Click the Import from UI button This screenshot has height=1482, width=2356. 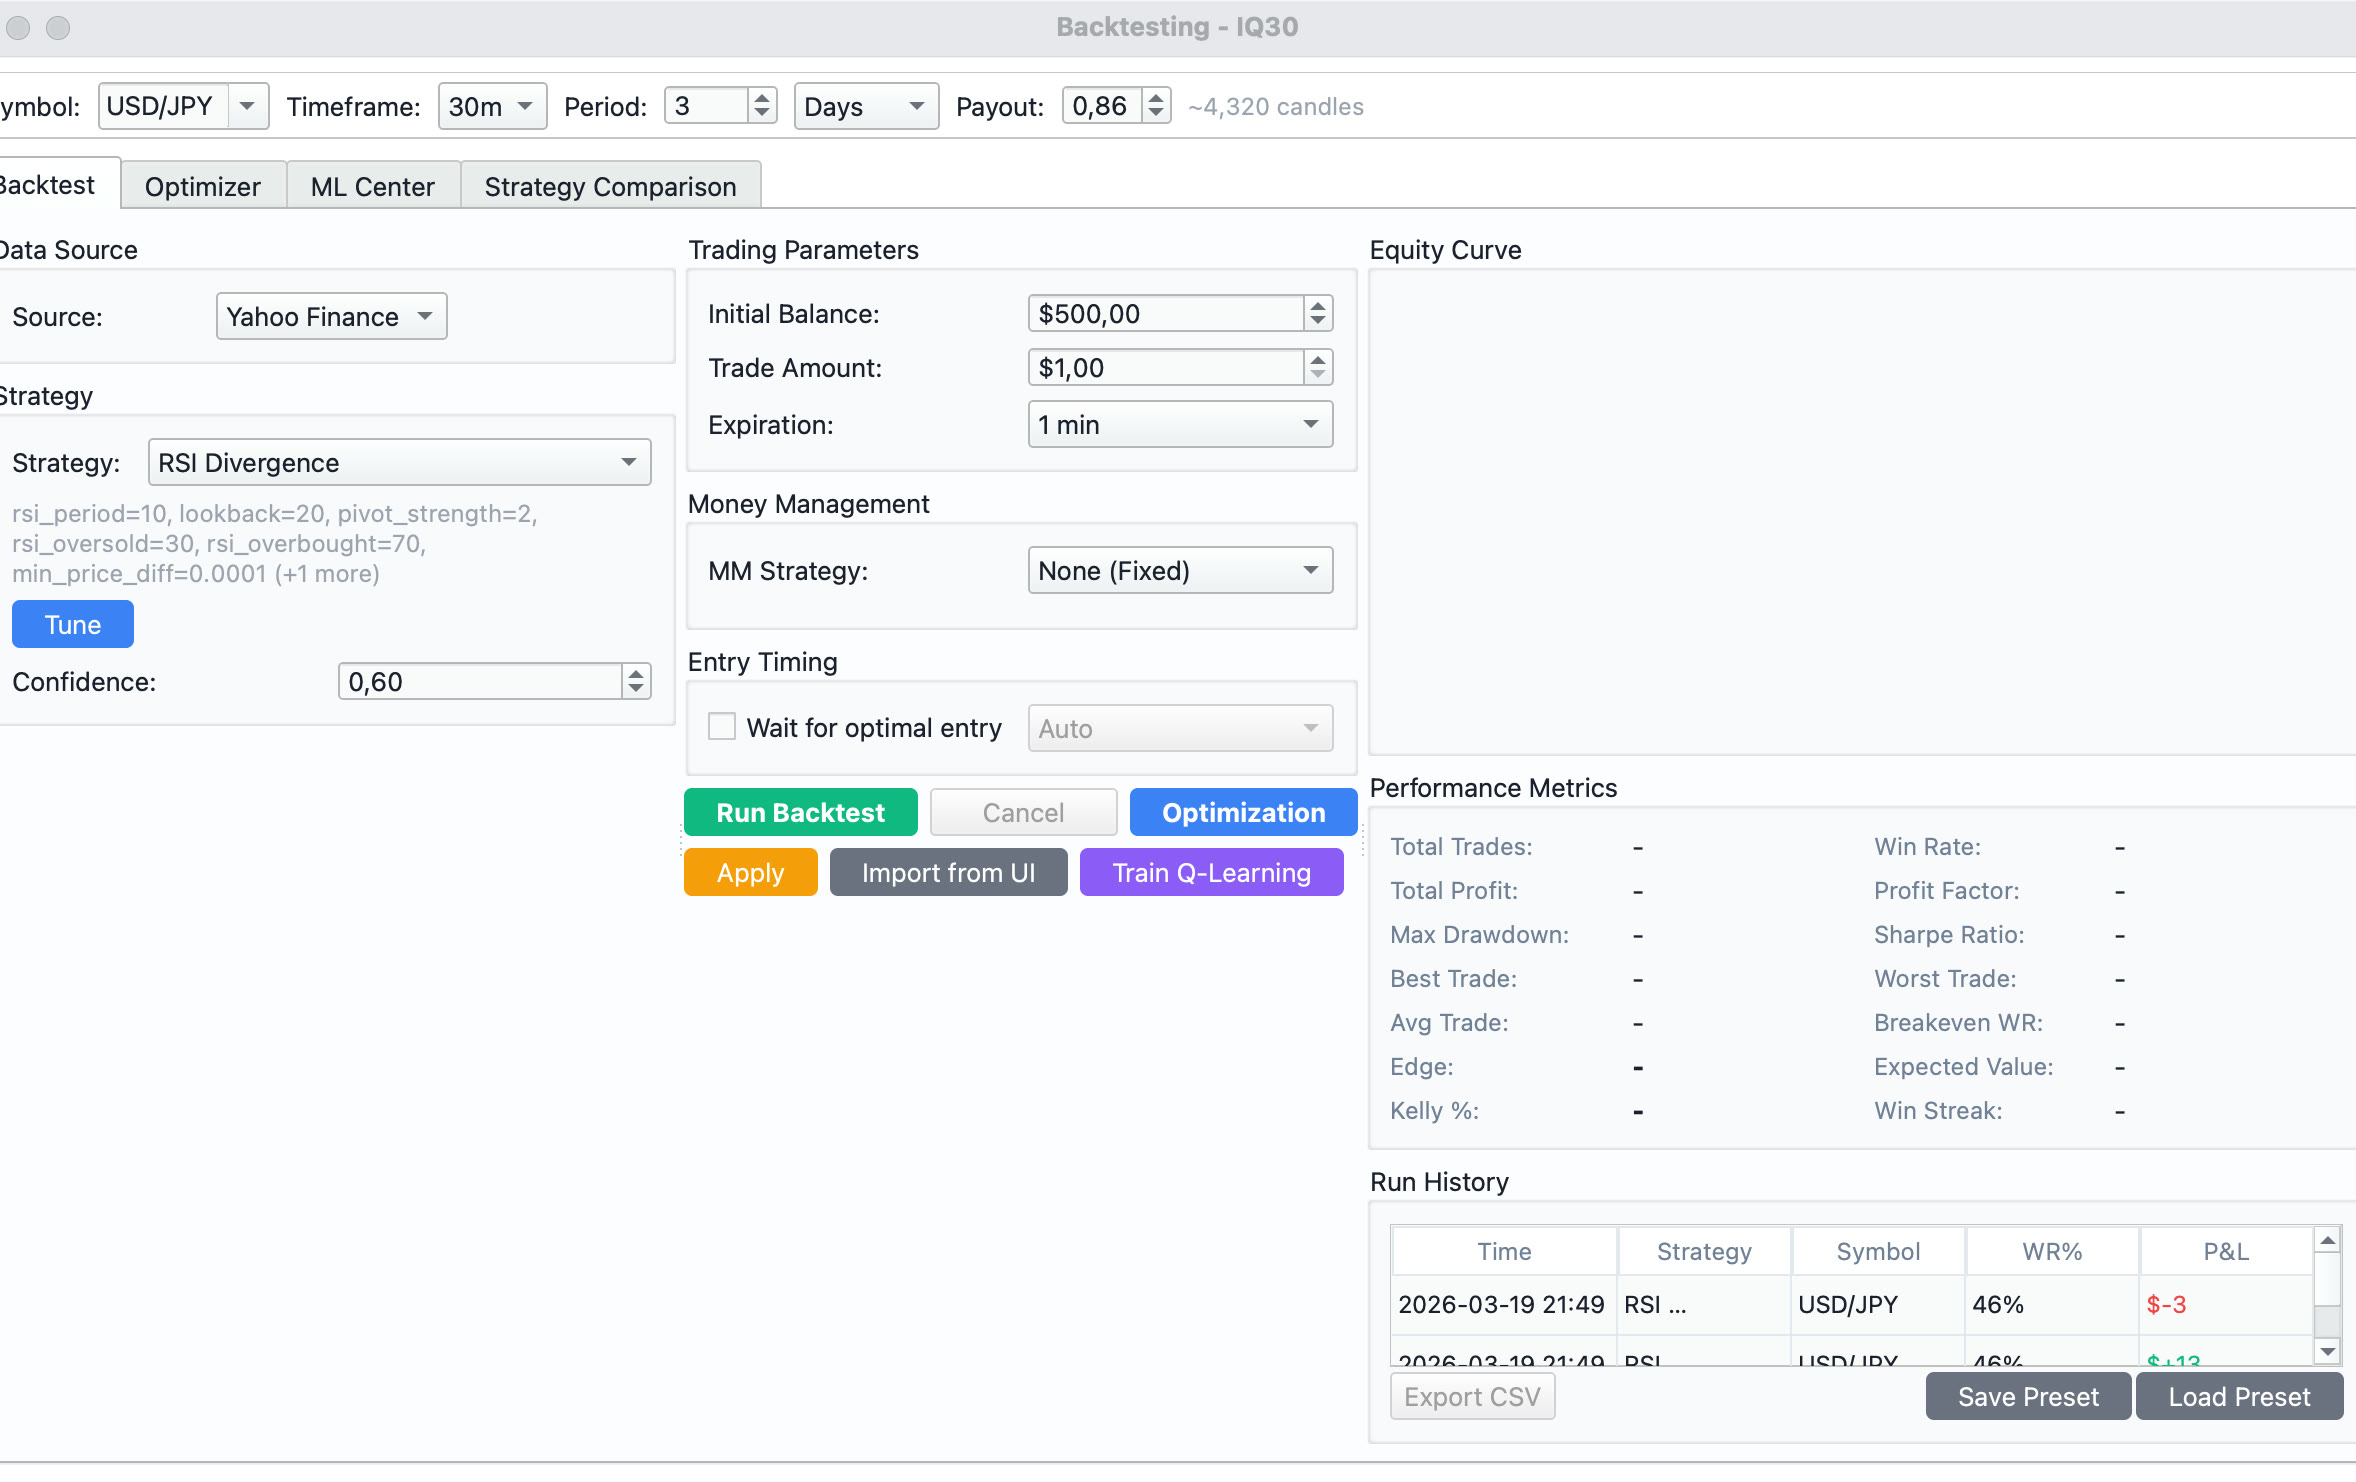948,873
